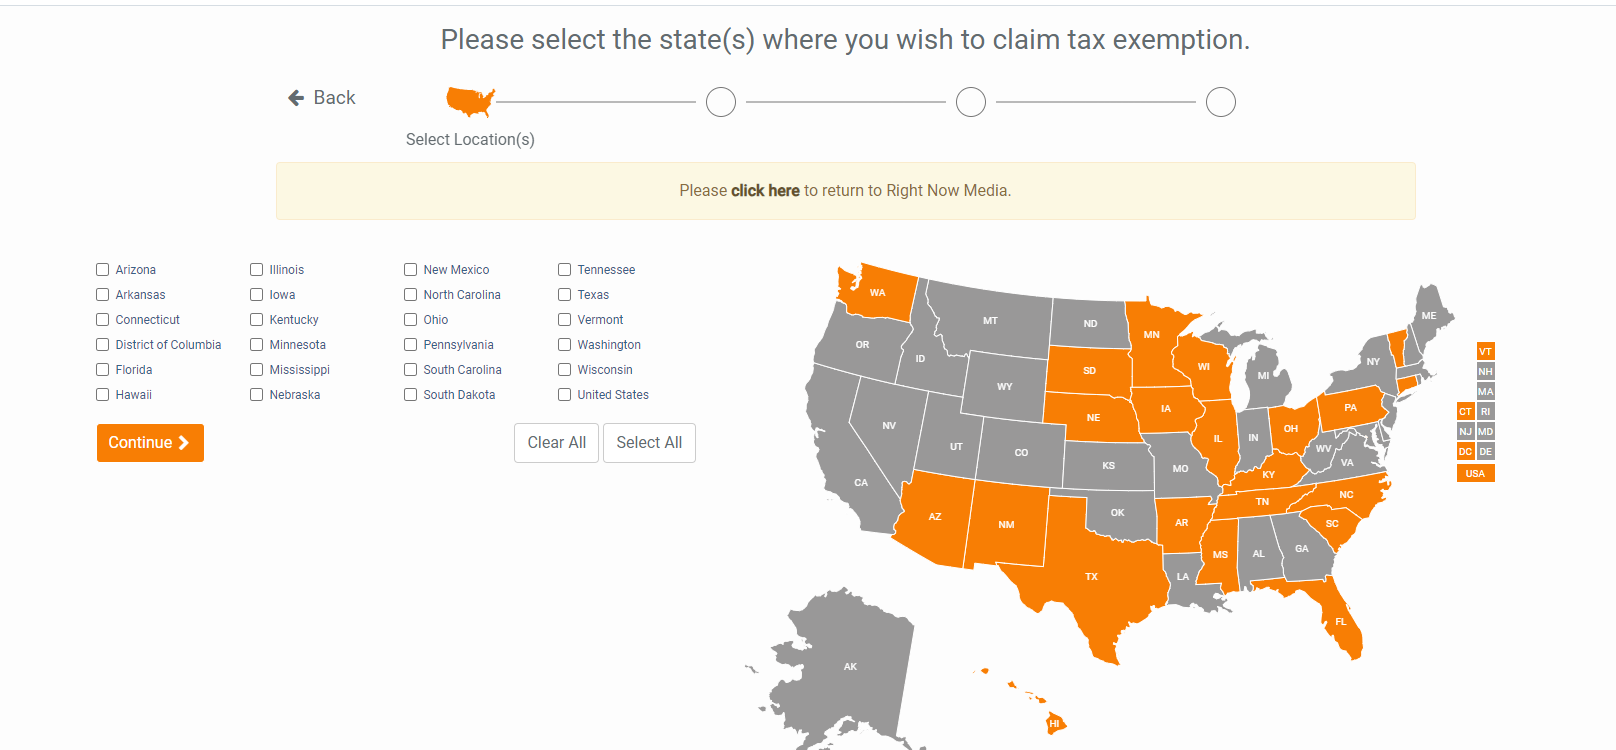Select Florida on the map
The width and height of the screenshot is (1616, 750).
(x=1340, y=622)
